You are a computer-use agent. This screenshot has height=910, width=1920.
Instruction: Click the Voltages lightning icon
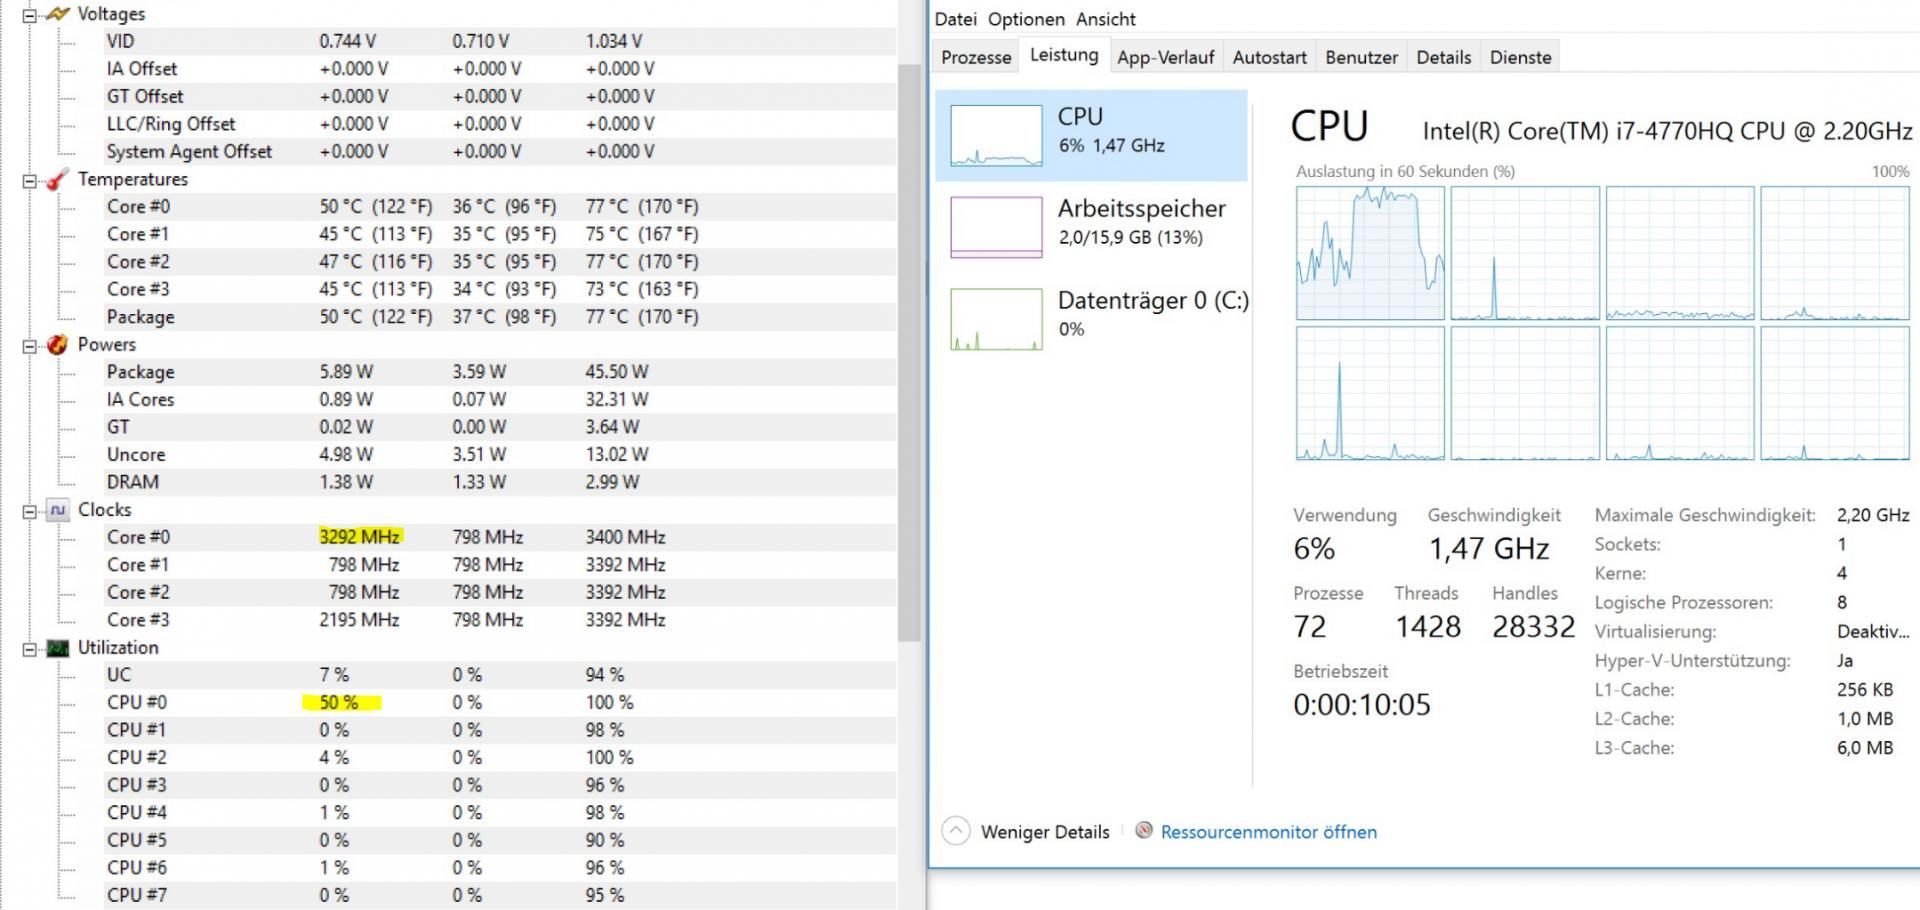click(58, 14)
